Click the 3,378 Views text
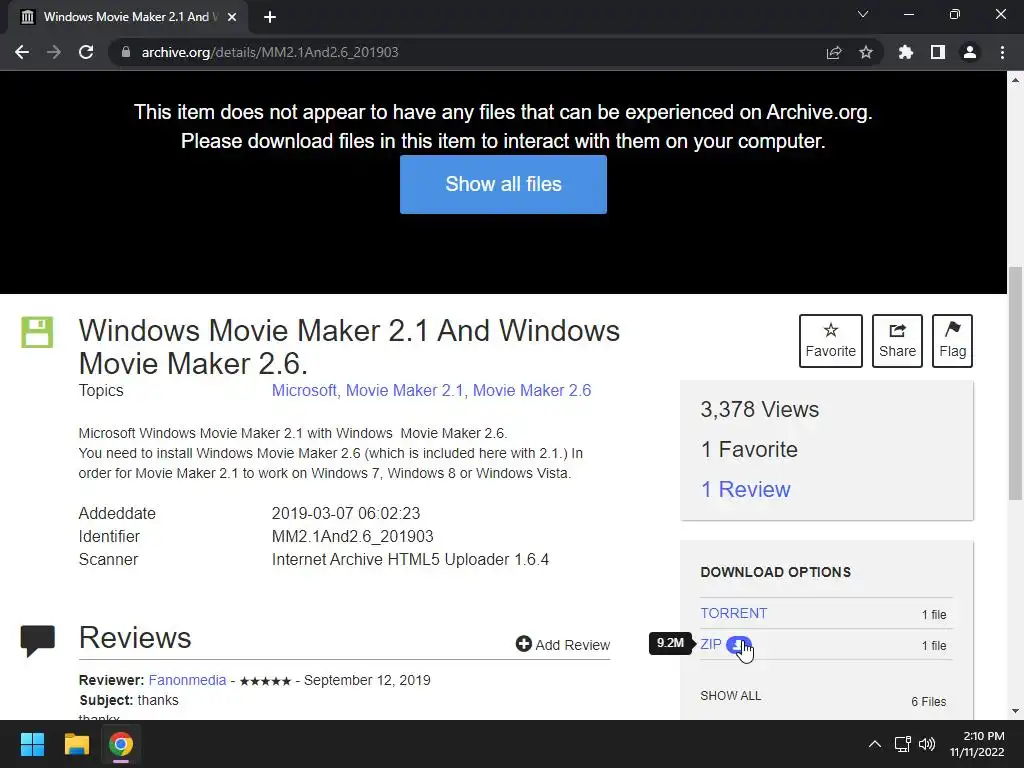 [760, 409]
